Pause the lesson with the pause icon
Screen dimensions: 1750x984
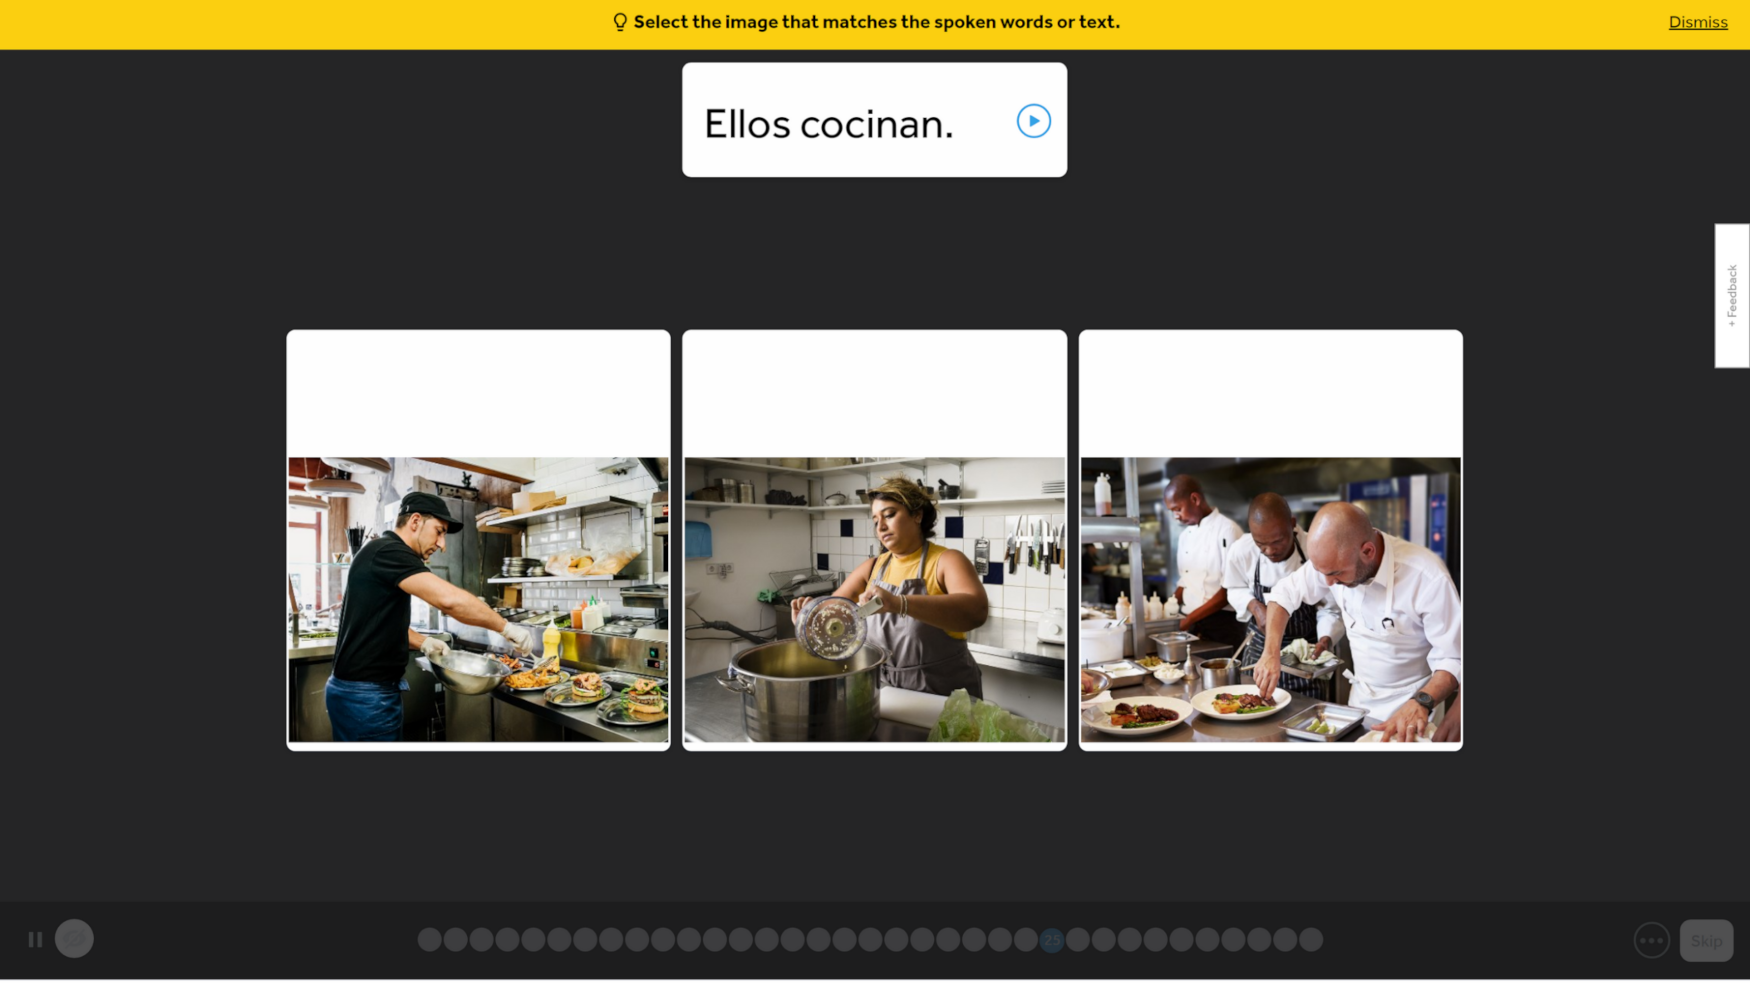(x=35, y=939)
